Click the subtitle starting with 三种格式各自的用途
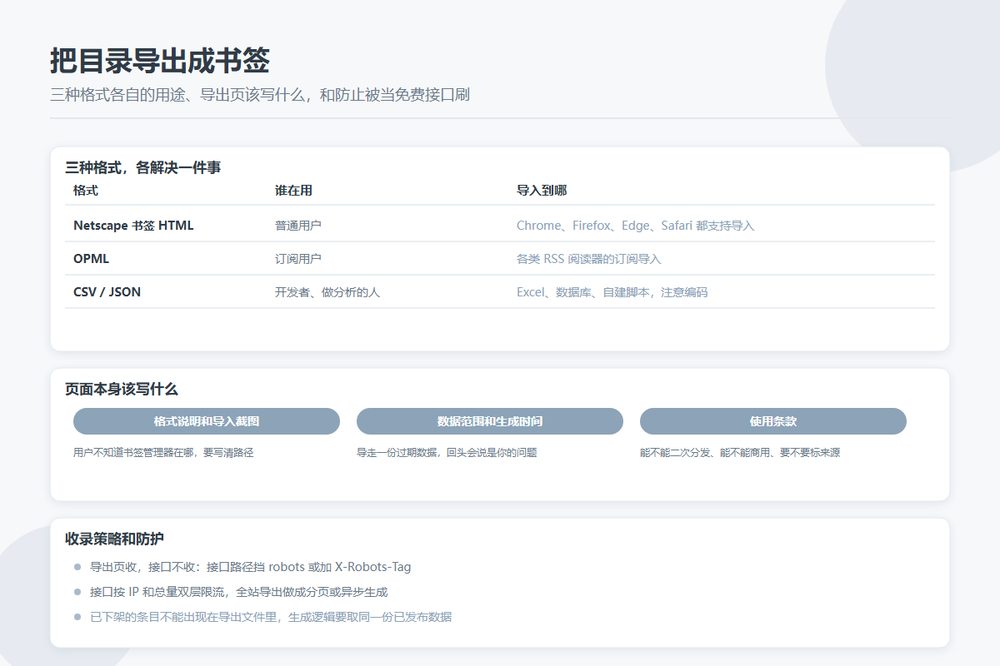1000x666 pixels. coord(260,95)
